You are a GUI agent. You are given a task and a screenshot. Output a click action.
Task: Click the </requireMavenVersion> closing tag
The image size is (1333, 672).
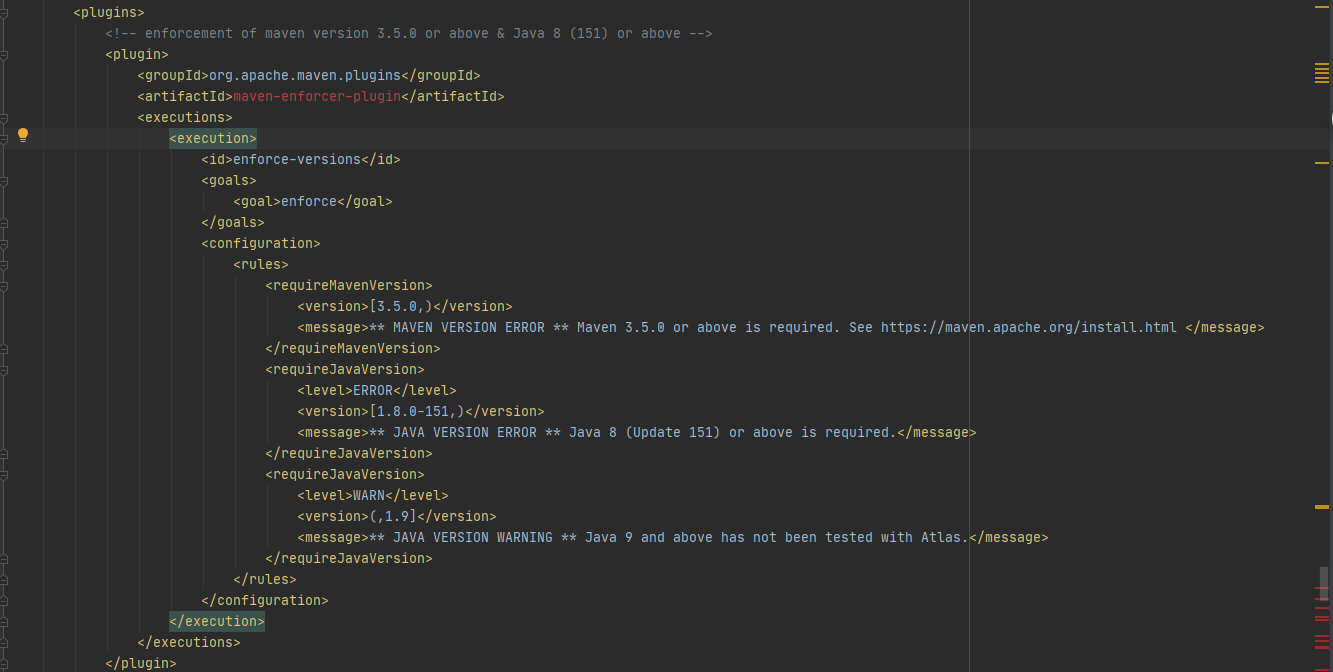[x=353, y=348]
